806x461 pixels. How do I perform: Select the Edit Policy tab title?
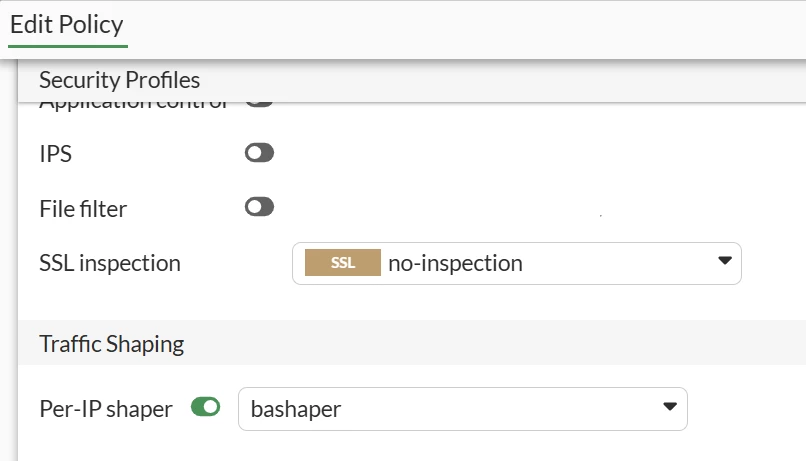click(67, 25)
